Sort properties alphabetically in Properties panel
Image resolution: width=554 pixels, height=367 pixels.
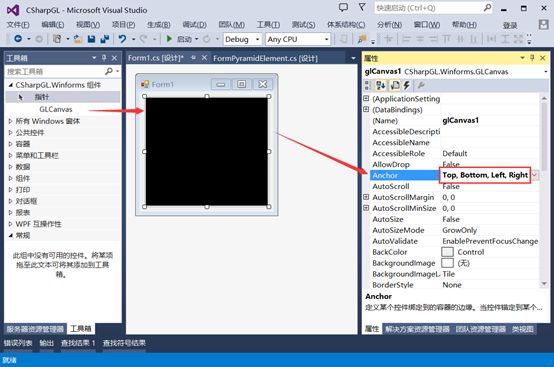tap(381, 85)
